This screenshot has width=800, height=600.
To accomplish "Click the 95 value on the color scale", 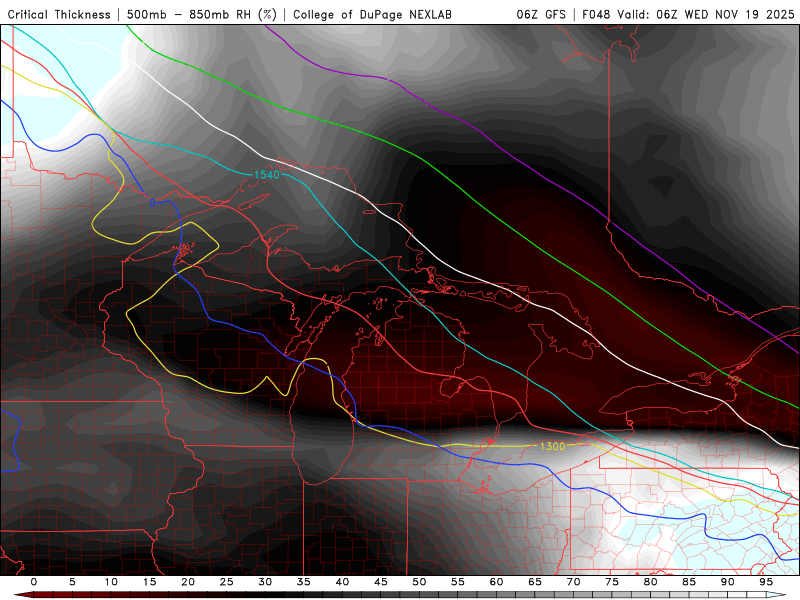I will (766, 582).
